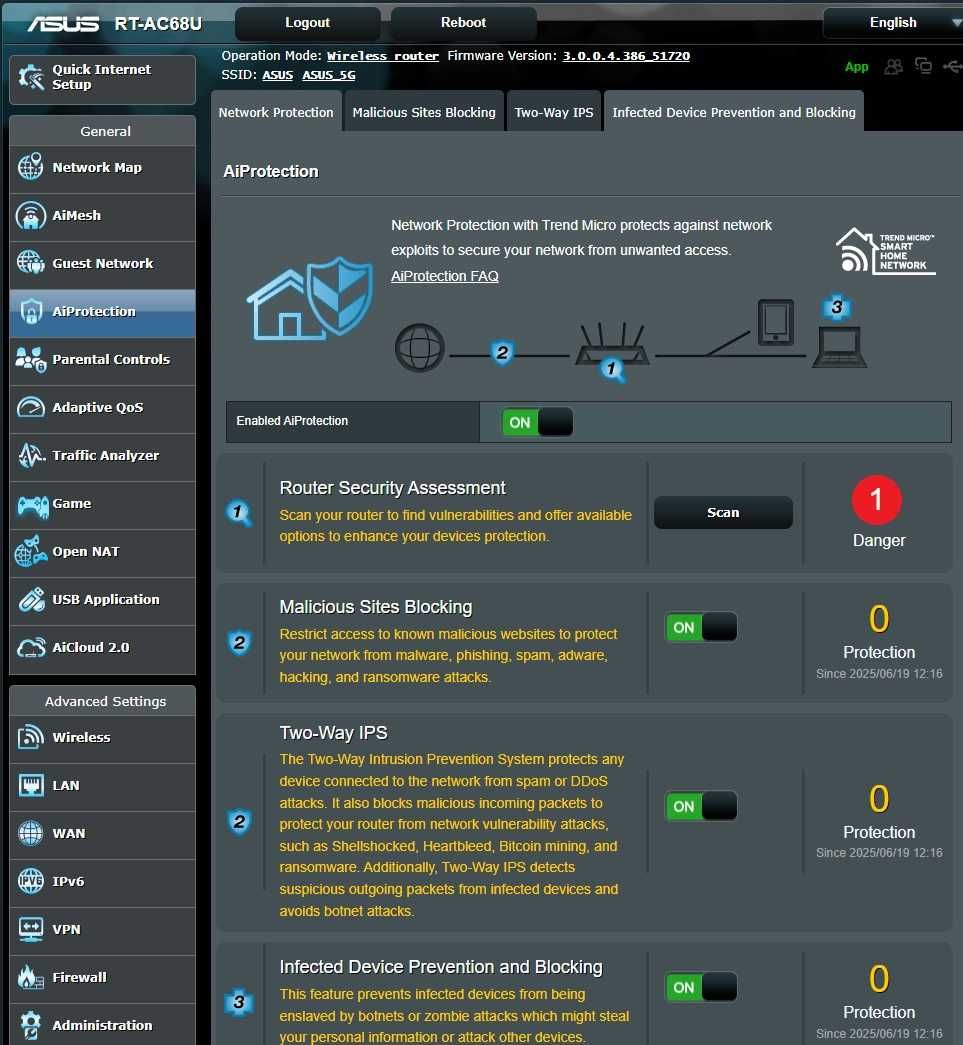This screenshot has width=963, height=1045.
Task: Toggle Enabled AiProtection switch
Action: (x=537, y=422)
